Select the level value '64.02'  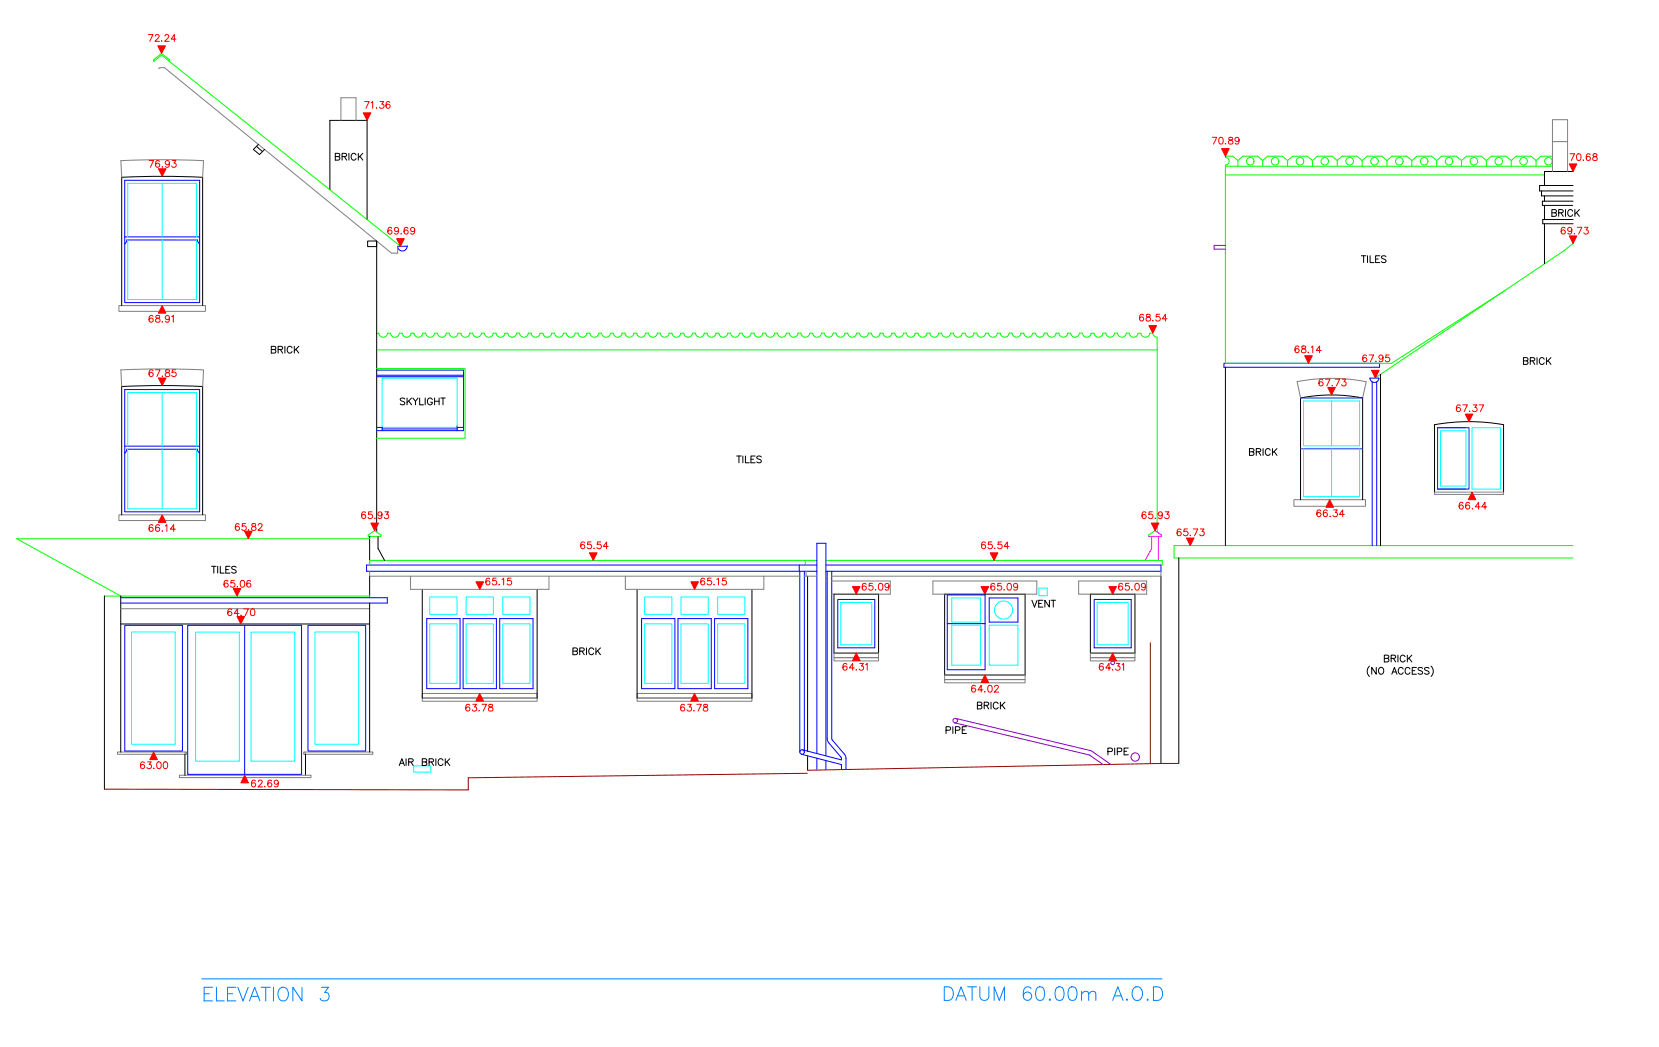click(x=985, y=689)
